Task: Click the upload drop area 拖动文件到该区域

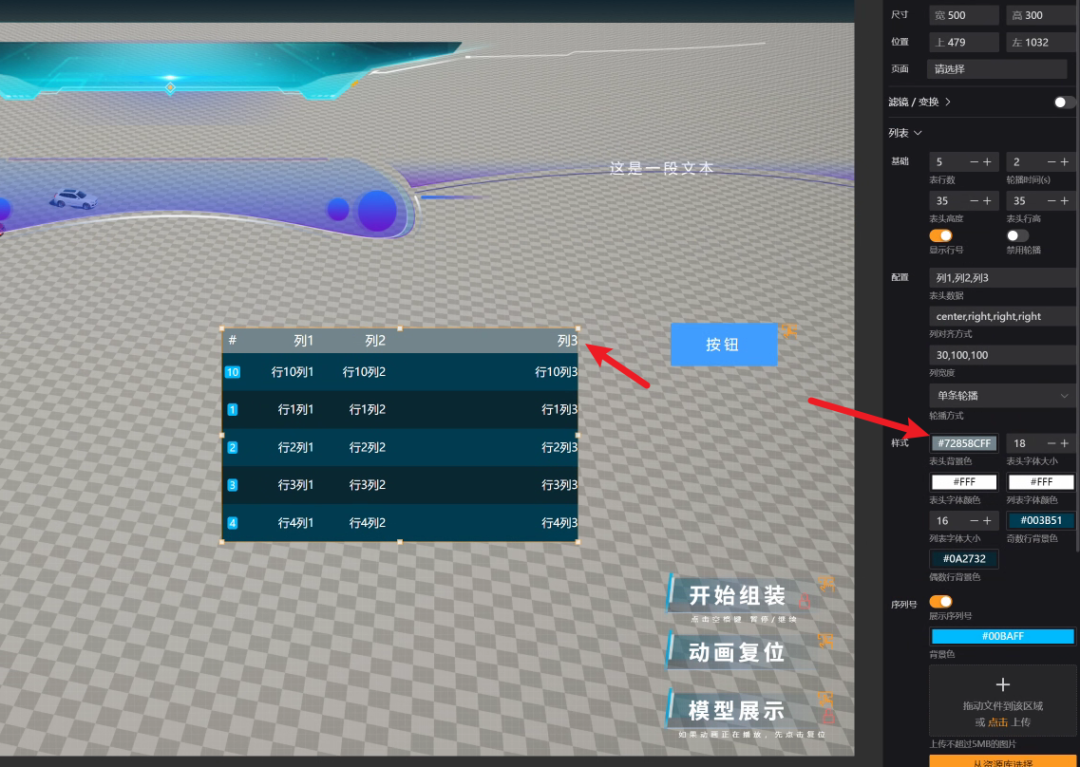Action: [x=1002, y=701]
